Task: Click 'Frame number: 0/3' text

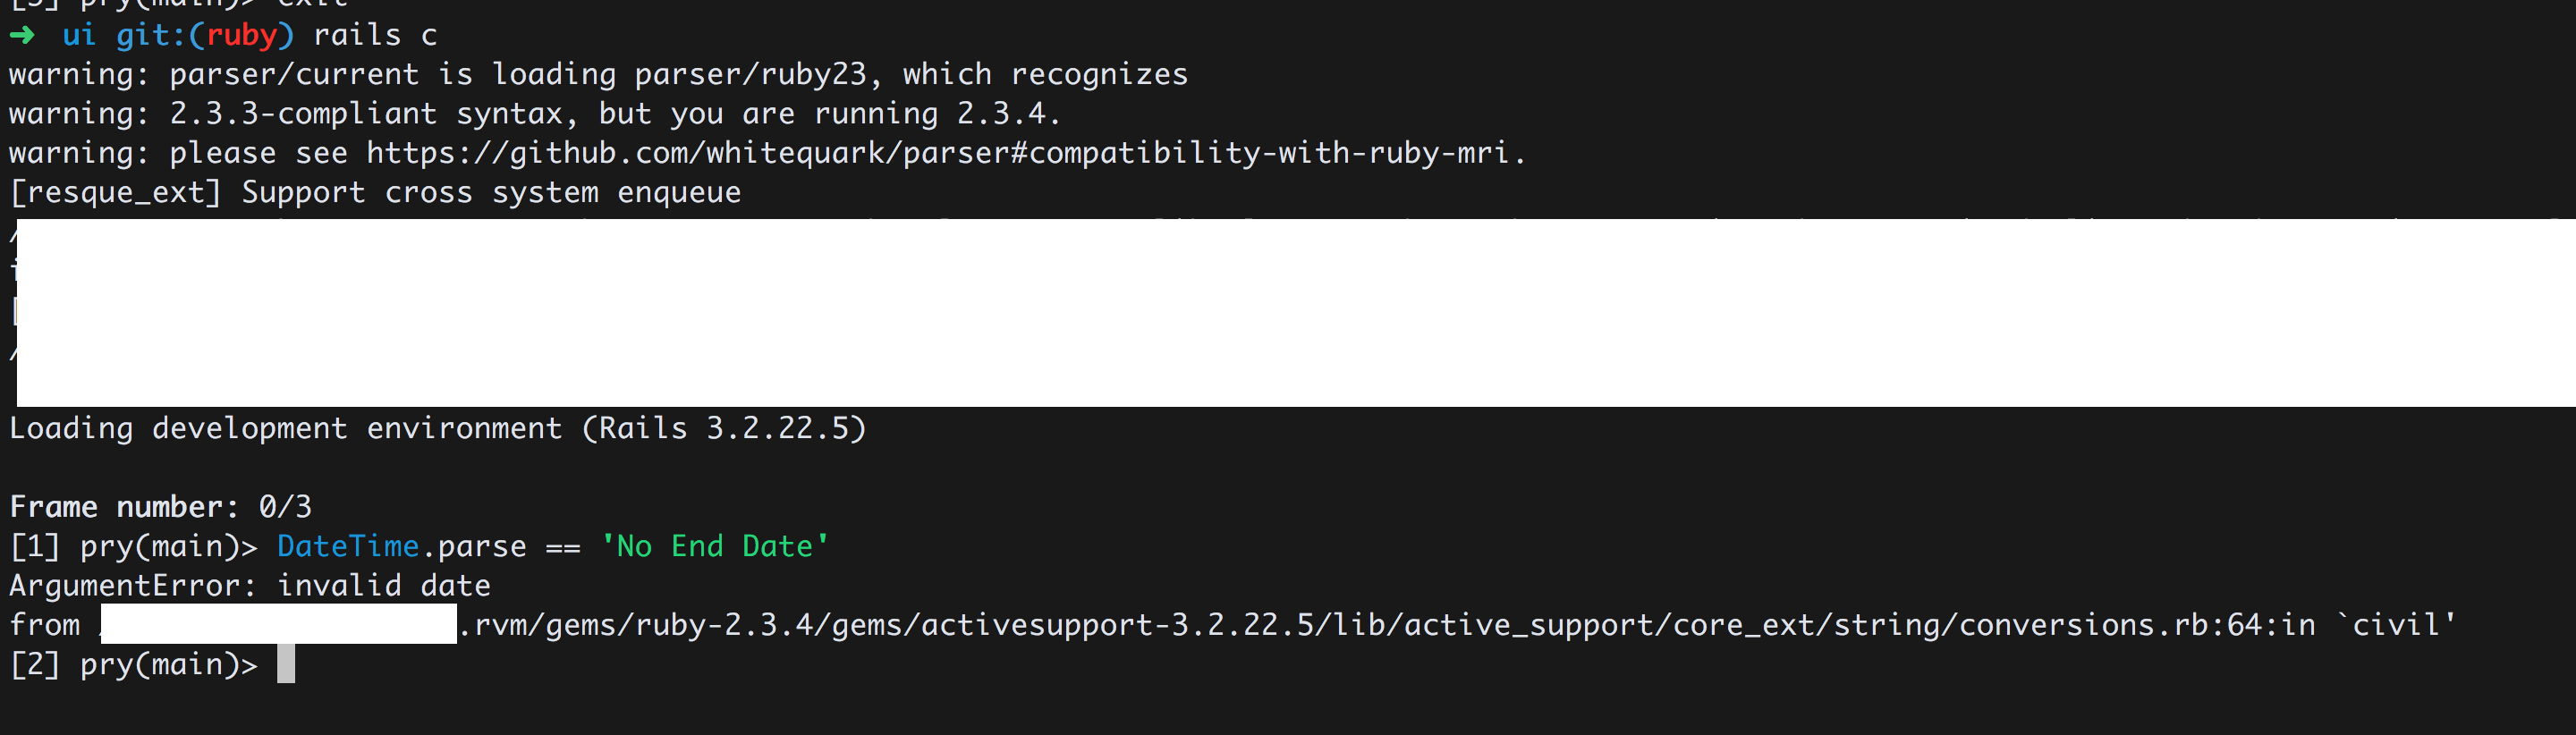Action: point(160,507)
